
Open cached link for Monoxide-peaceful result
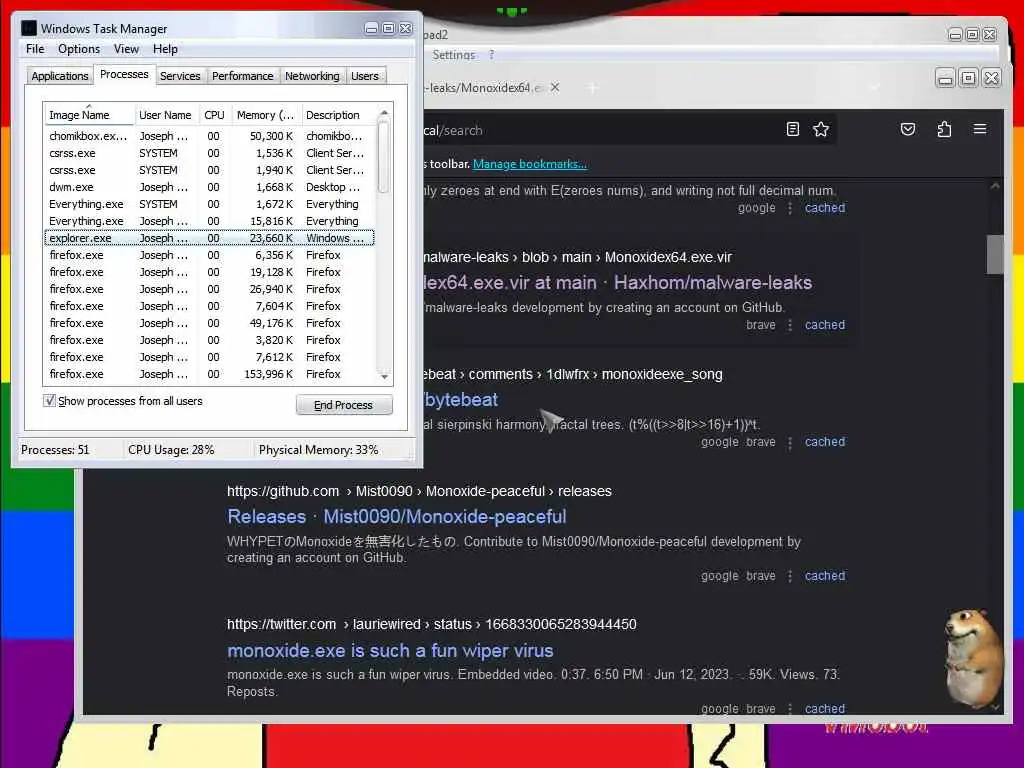(x=825, y=576)
